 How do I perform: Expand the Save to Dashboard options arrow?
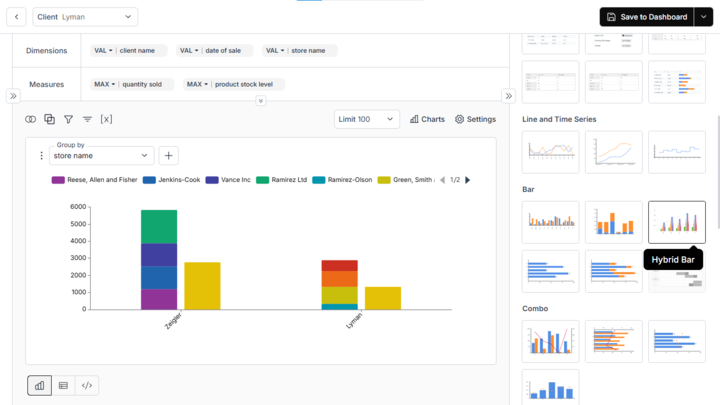tap(703, 17)
